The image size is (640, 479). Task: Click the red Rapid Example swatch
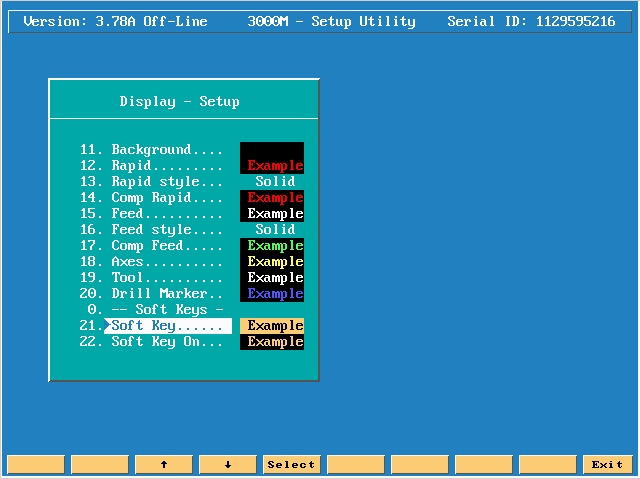pos(272,166)
